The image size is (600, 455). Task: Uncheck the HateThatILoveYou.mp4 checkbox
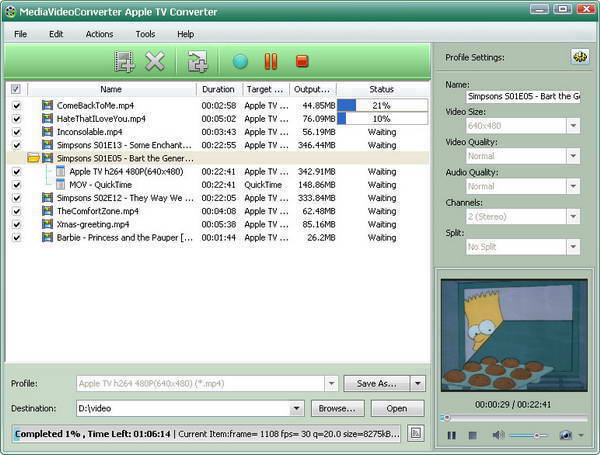[x=16, y=119]
